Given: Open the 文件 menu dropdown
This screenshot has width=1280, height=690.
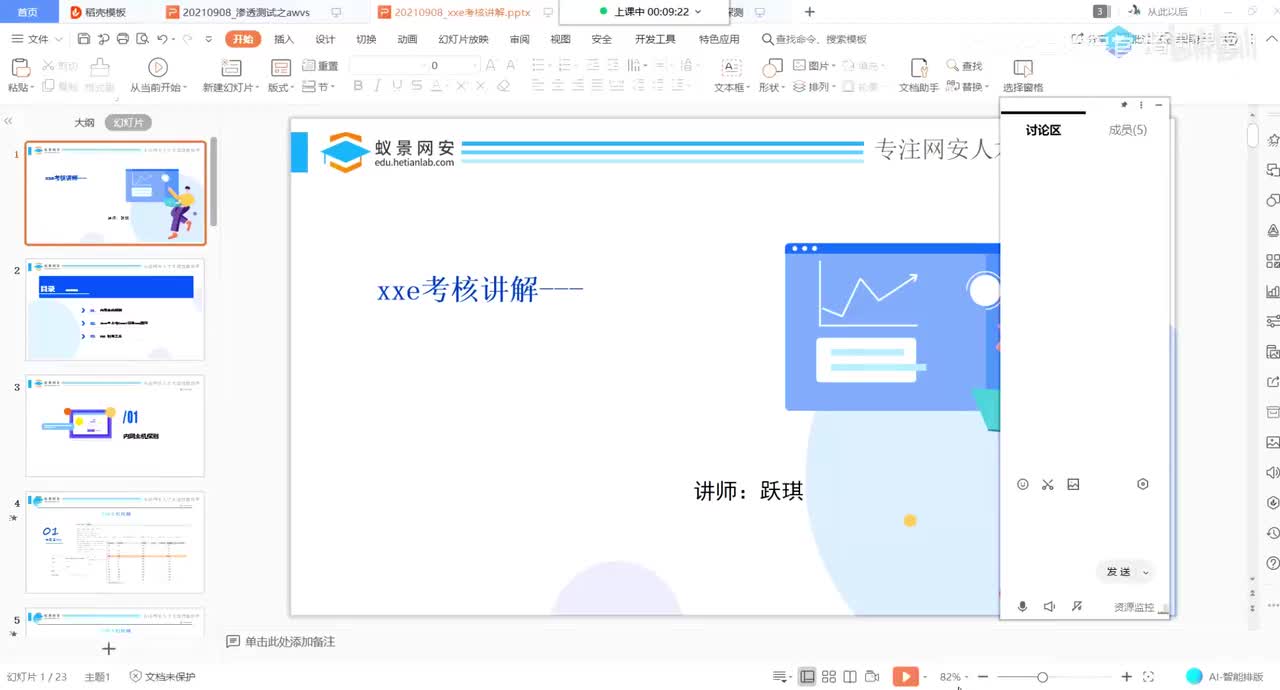Looking at the screenshot, I should click(x=38, y=39).
